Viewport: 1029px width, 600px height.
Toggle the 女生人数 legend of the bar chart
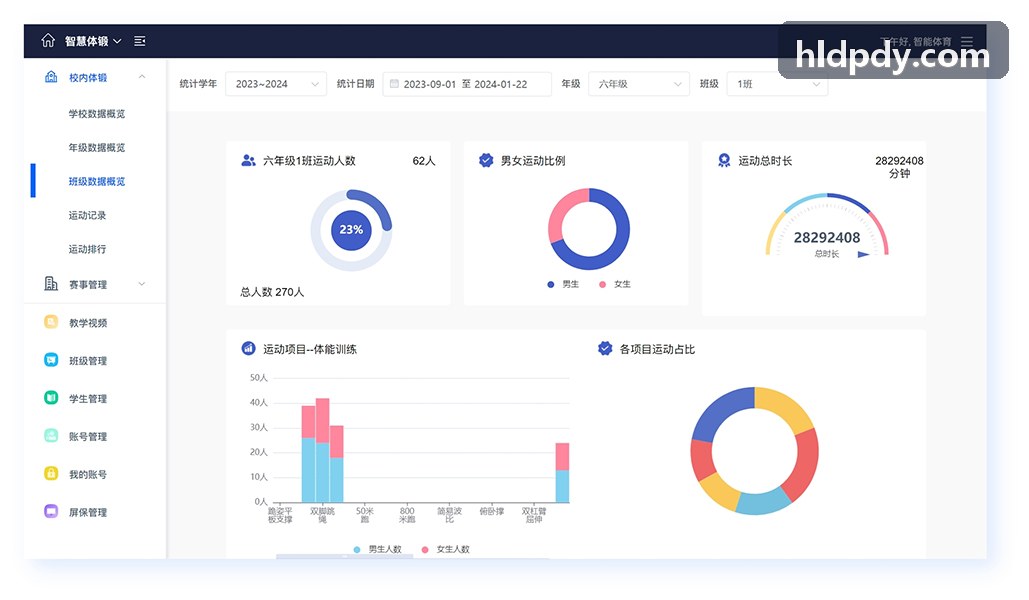coord(446,549)
